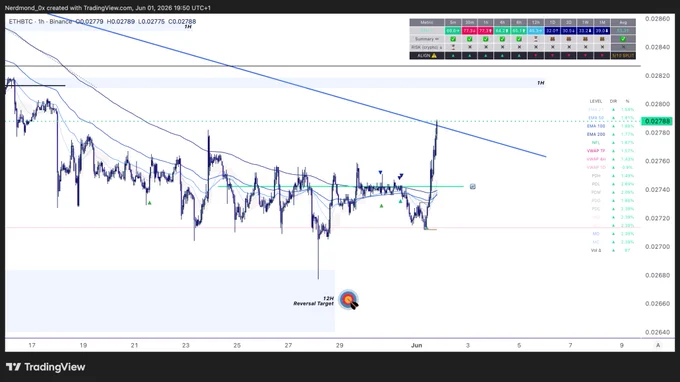The height and width of the screenshot is (382, 680).
Task: Click the '29' date axis label
Action: pyautogui.click(x=340, y=345)
